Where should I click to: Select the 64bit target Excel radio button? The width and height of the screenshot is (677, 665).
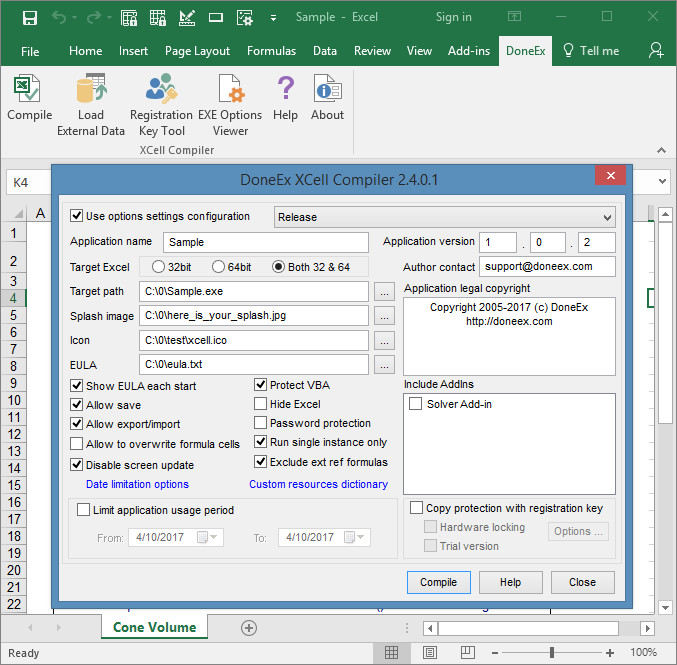[x=218, y=267]
